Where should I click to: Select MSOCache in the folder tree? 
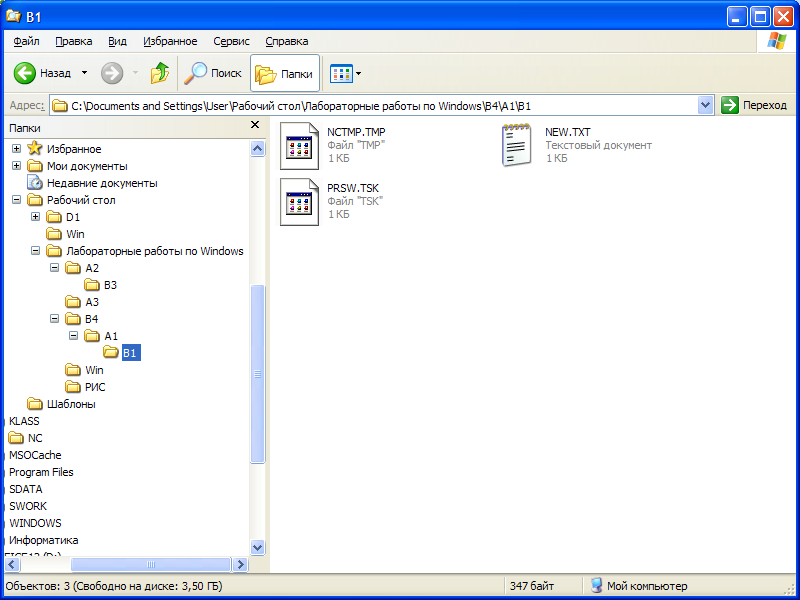point(35,455)
